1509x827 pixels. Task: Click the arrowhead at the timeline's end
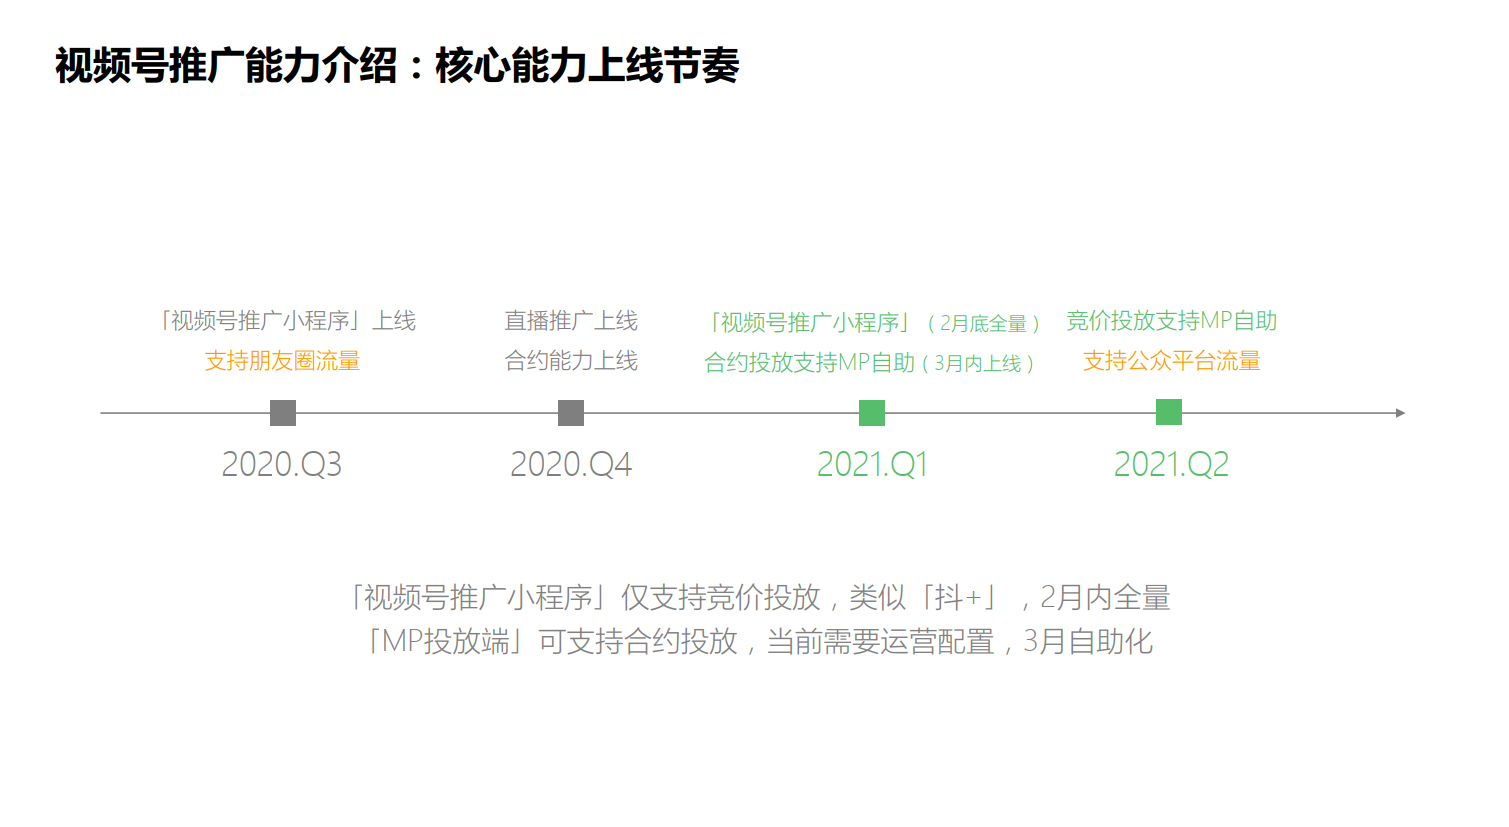(1400, 413)
